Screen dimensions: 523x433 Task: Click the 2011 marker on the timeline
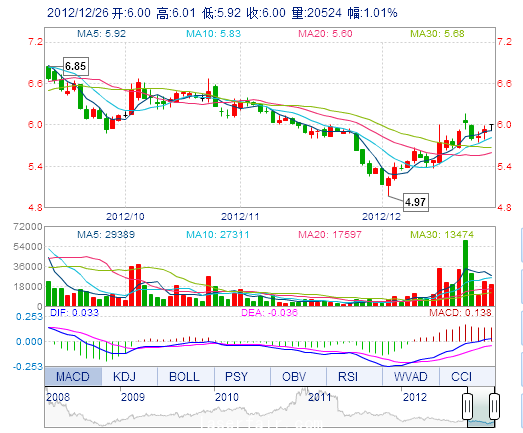click(320, 397)
